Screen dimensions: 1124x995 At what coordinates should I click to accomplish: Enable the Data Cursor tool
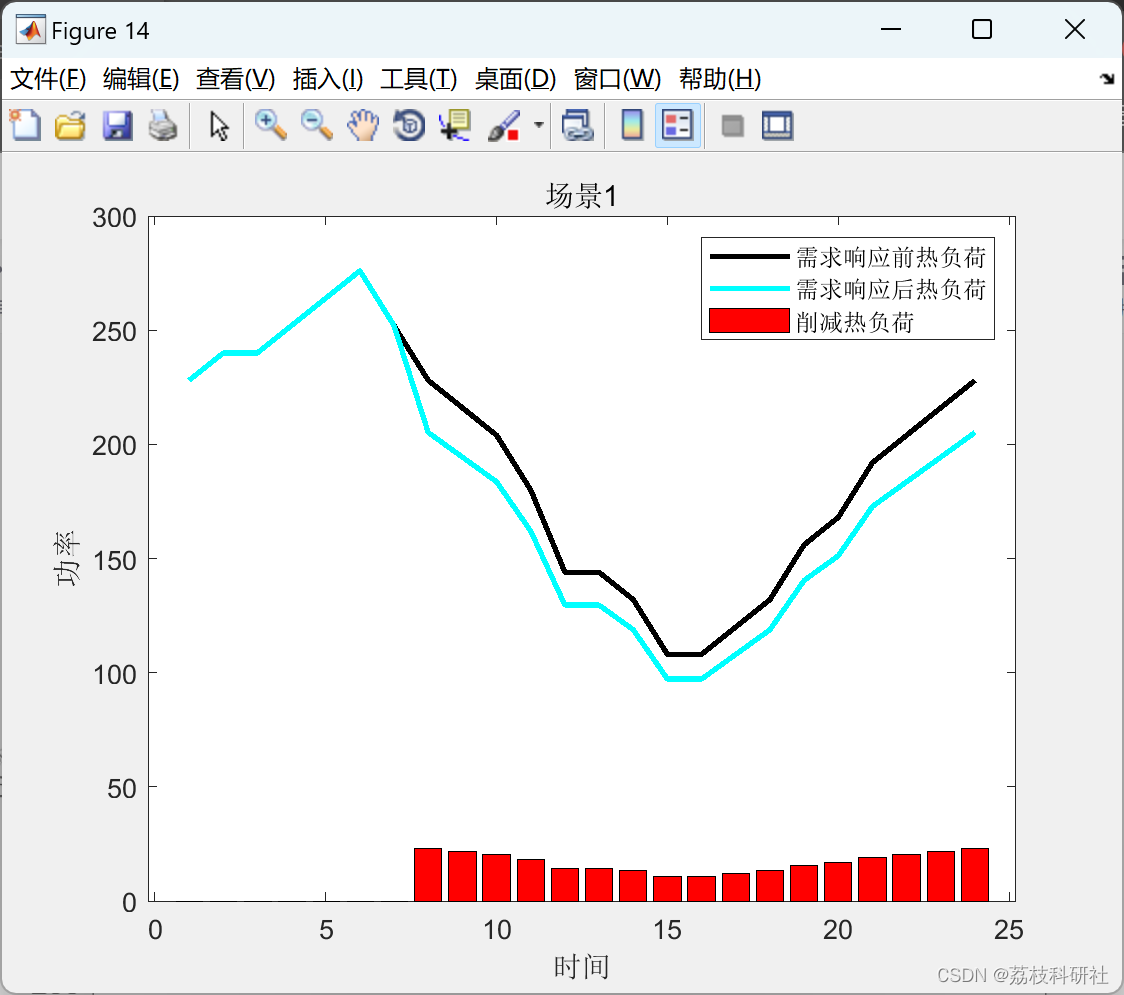pyautogui.click(x=455, y=125)
